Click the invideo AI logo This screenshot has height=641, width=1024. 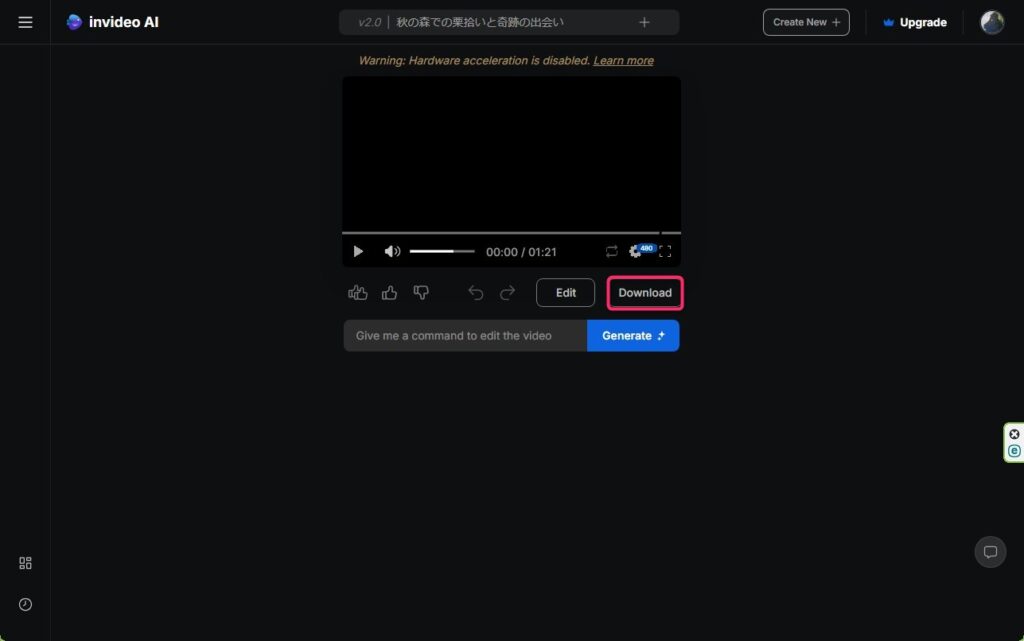point(112,22)
